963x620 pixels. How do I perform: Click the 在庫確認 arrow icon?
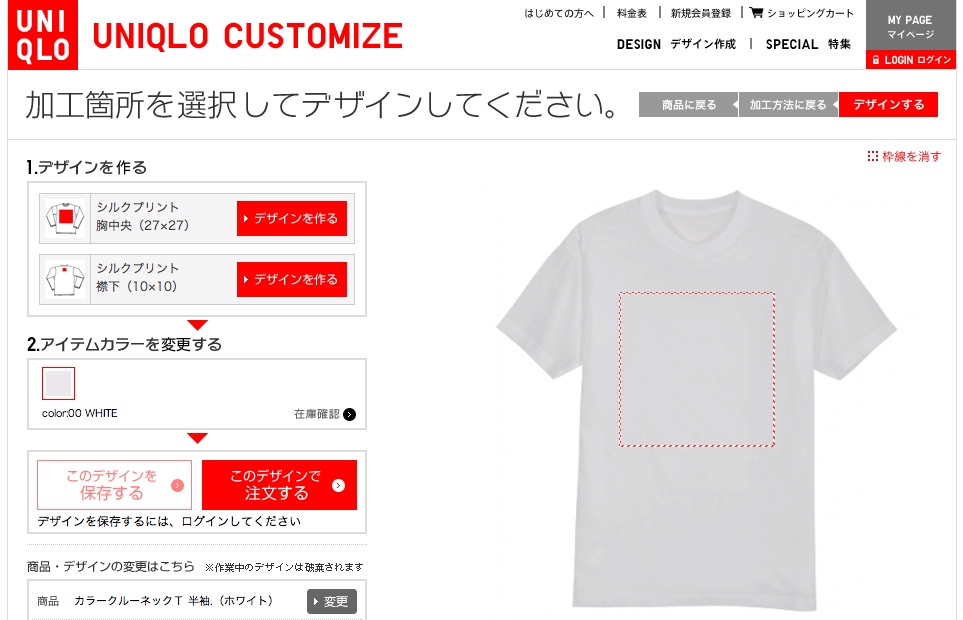click(349, 414)
